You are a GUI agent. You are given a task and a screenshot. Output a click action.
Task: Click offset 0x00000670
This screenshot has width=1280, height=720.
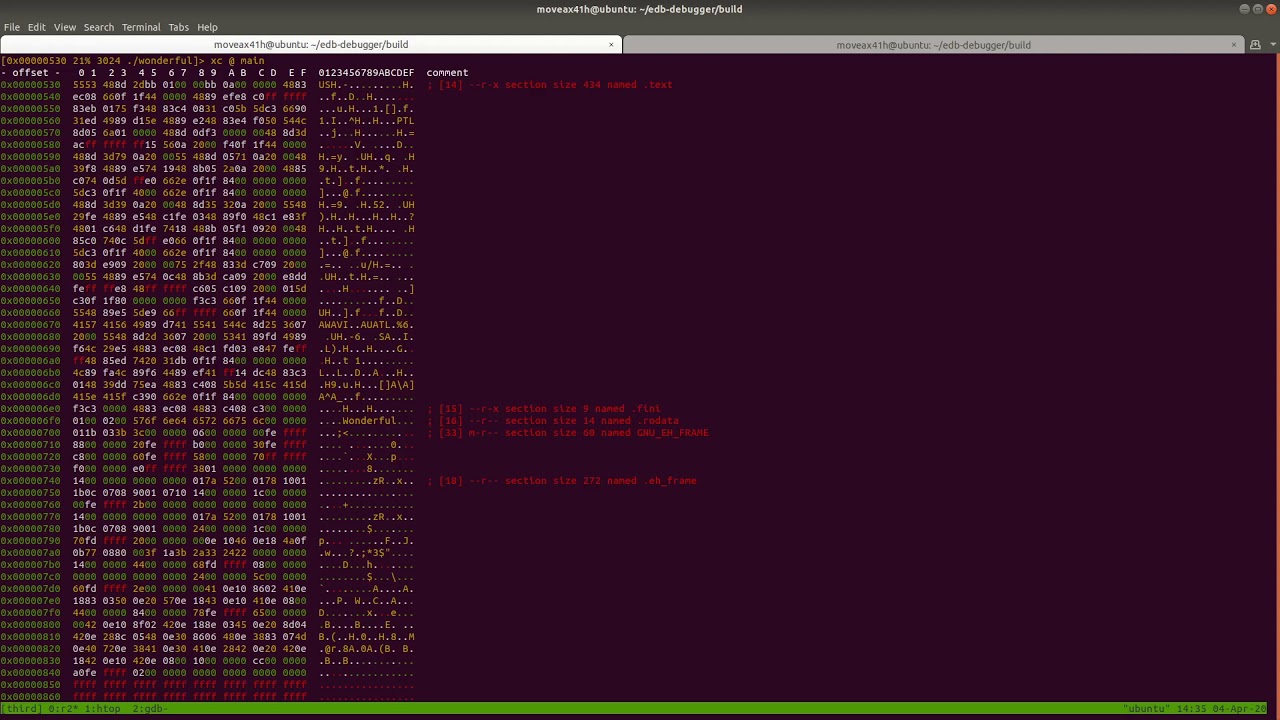coord(30,325)
